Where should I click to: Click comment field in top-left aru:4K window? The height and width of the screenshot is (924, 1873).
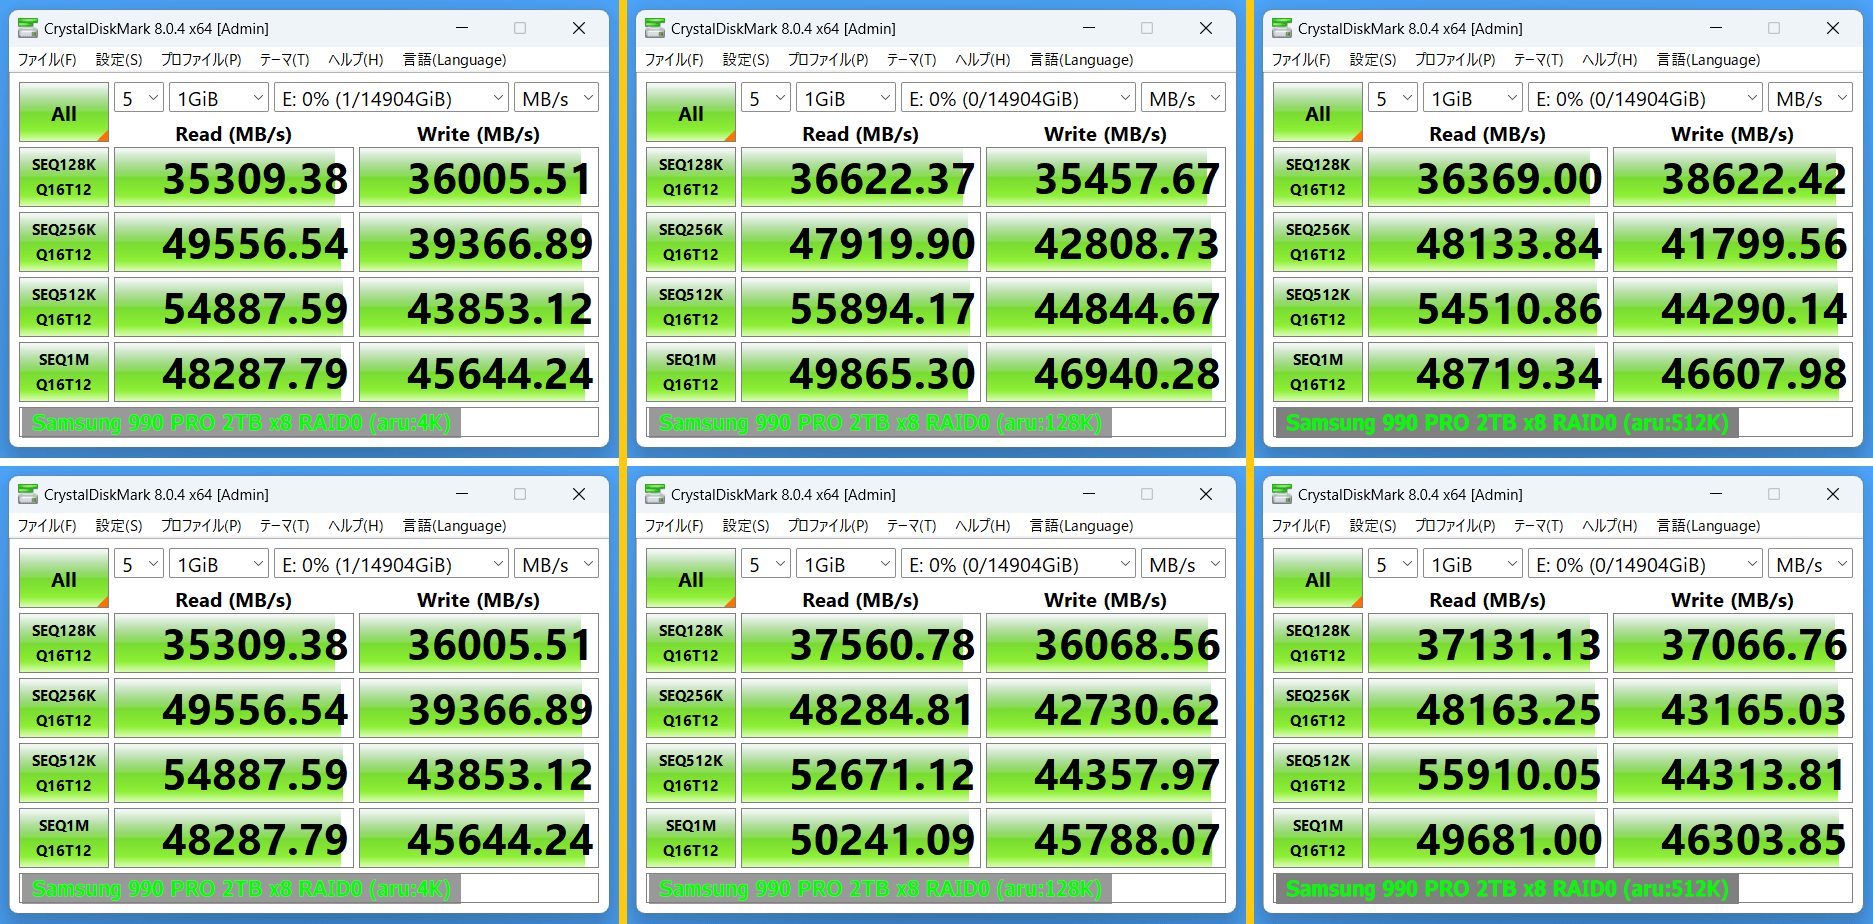(309, 422)
